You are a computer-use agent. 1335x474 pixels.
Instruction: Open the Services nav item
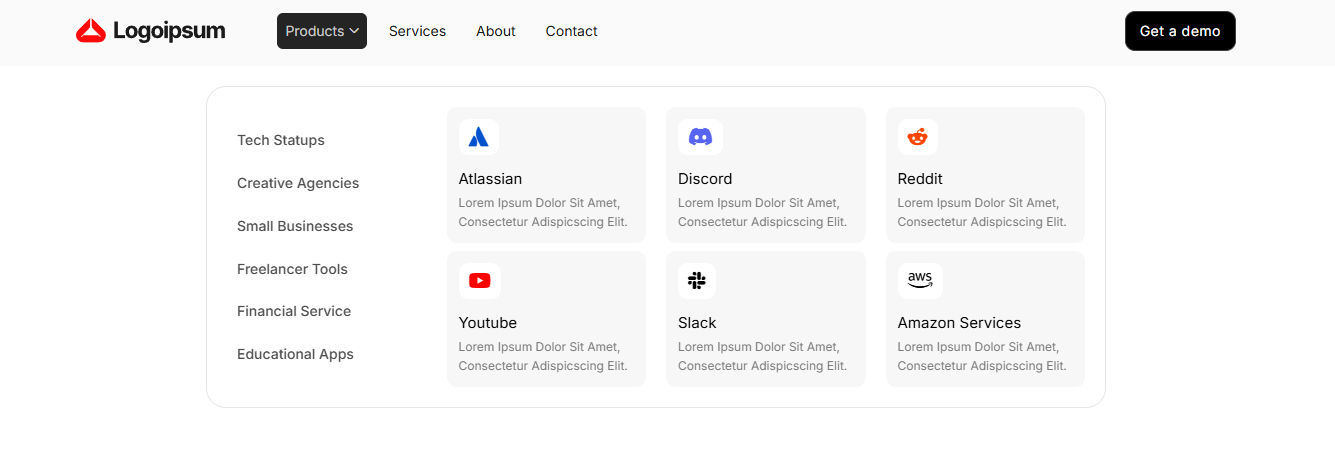tap(417, 31)
